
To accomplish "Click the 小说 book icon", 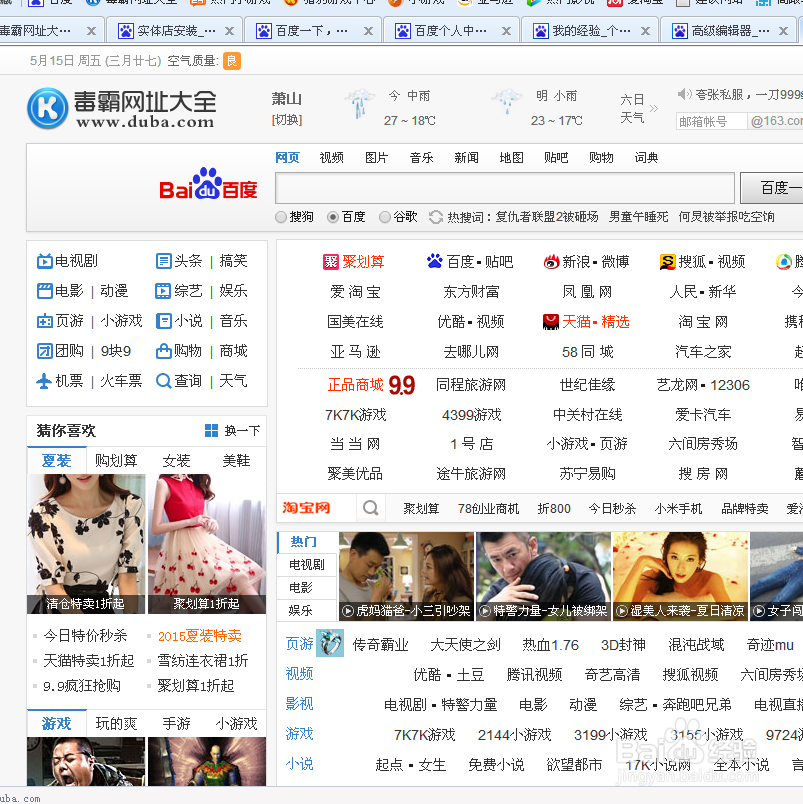I will pyautogui.click(x=163, y=321).
